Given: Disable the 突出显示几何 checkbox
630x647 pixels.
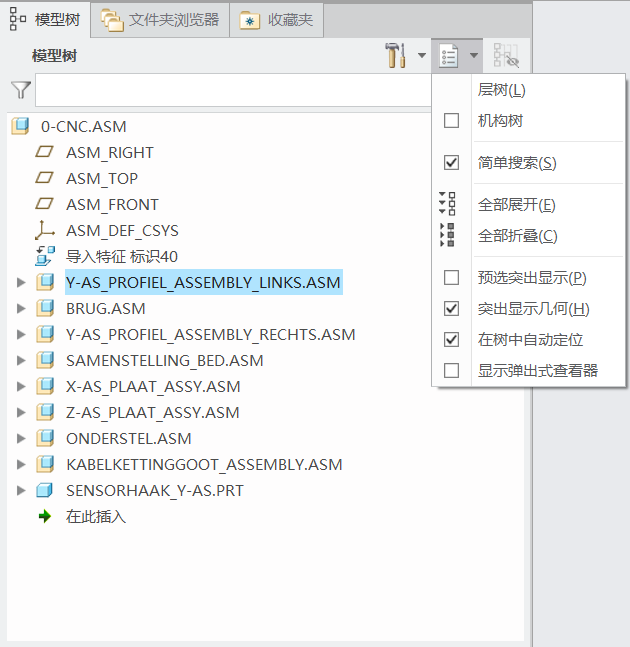Looking at the screenshot, I should tap(452, 309).
